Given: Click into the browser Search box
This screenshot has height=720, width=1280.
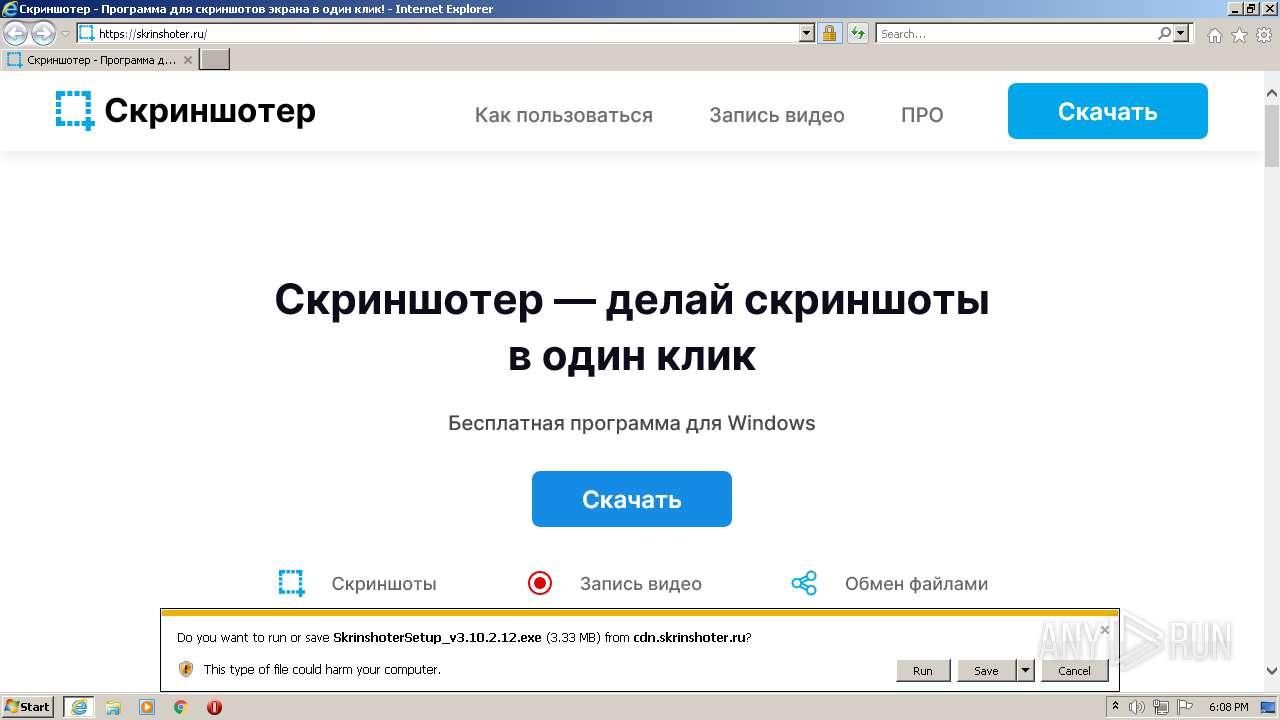Looking at the screenshot, I should (x=1016, y=33).
